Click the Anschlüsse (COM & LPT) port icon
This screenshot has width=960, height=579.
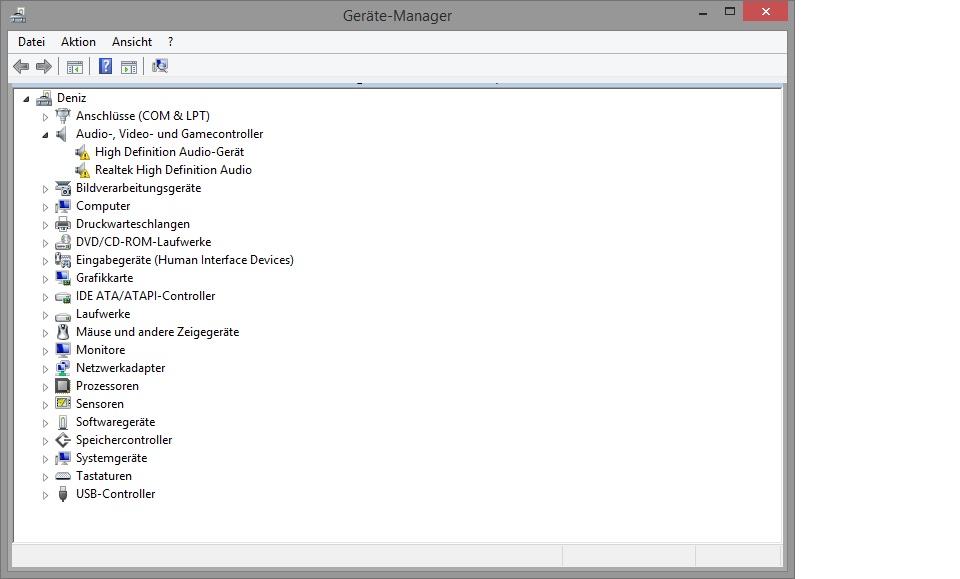pos(62,116)
